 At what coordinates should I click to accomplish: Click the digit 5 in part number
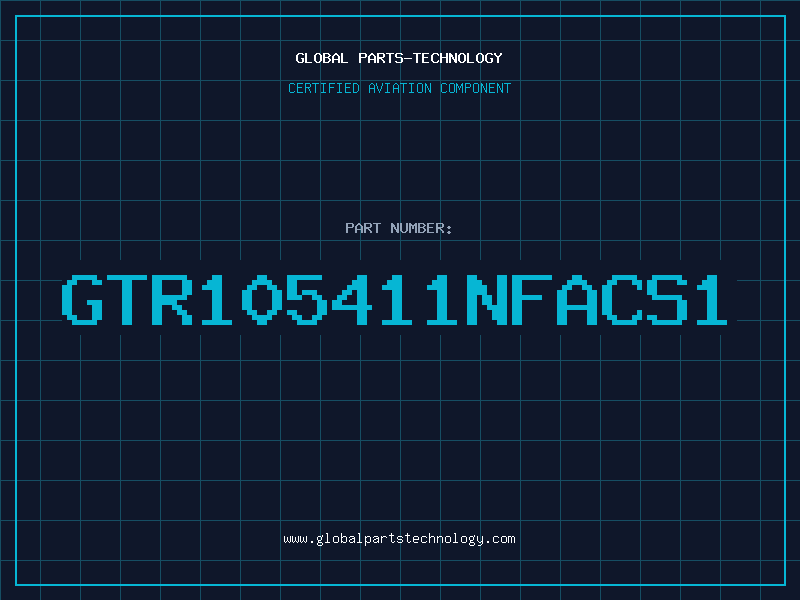pyautogui.click(x=307, y=299)
